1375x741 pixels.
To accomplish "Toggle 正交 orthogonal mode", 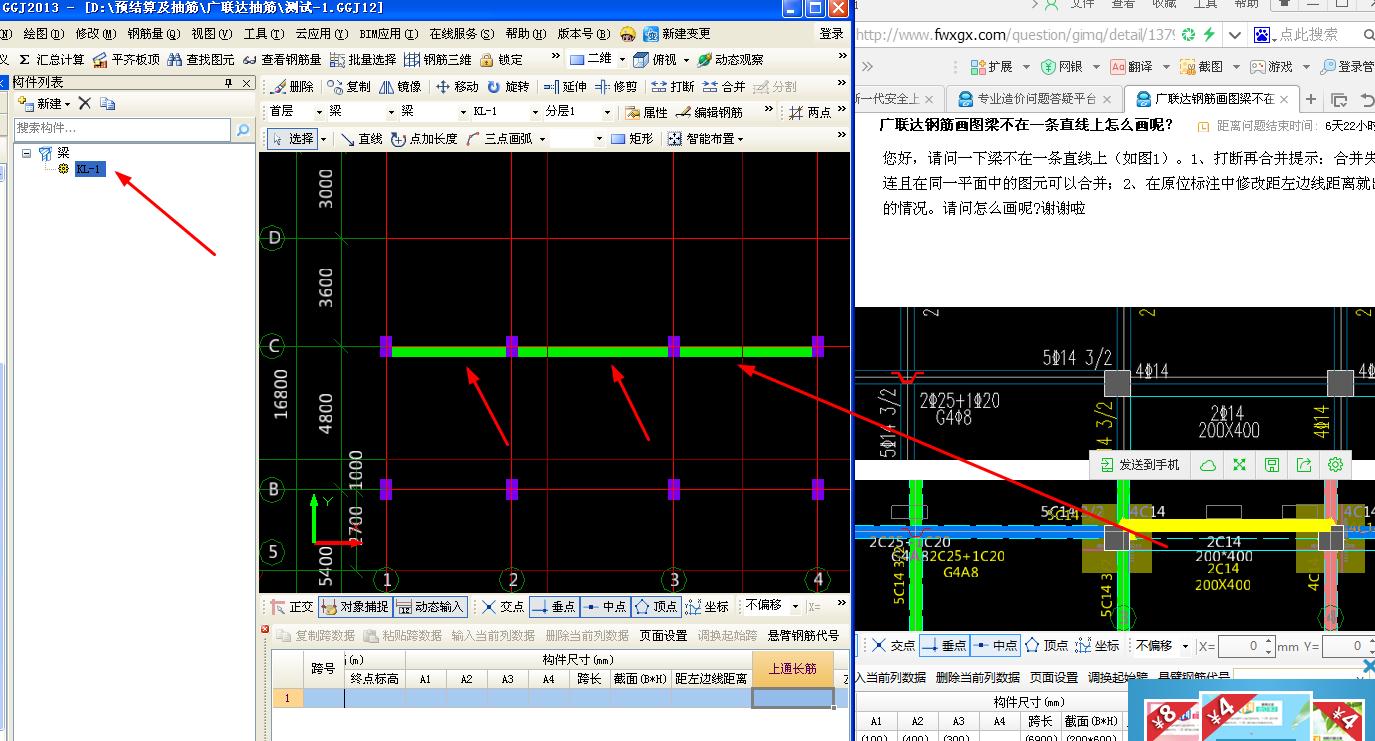I will (x=292, y=607).
